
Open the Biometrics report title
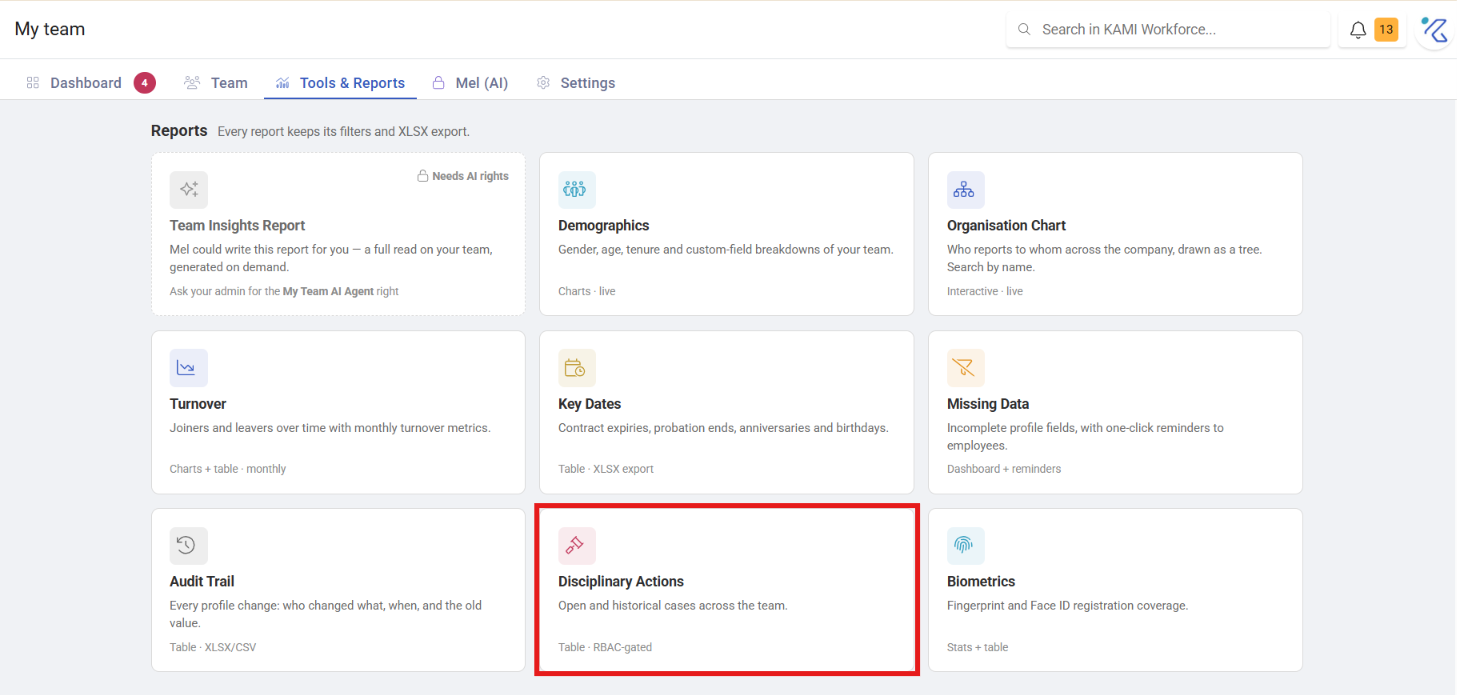pos(981,582)
